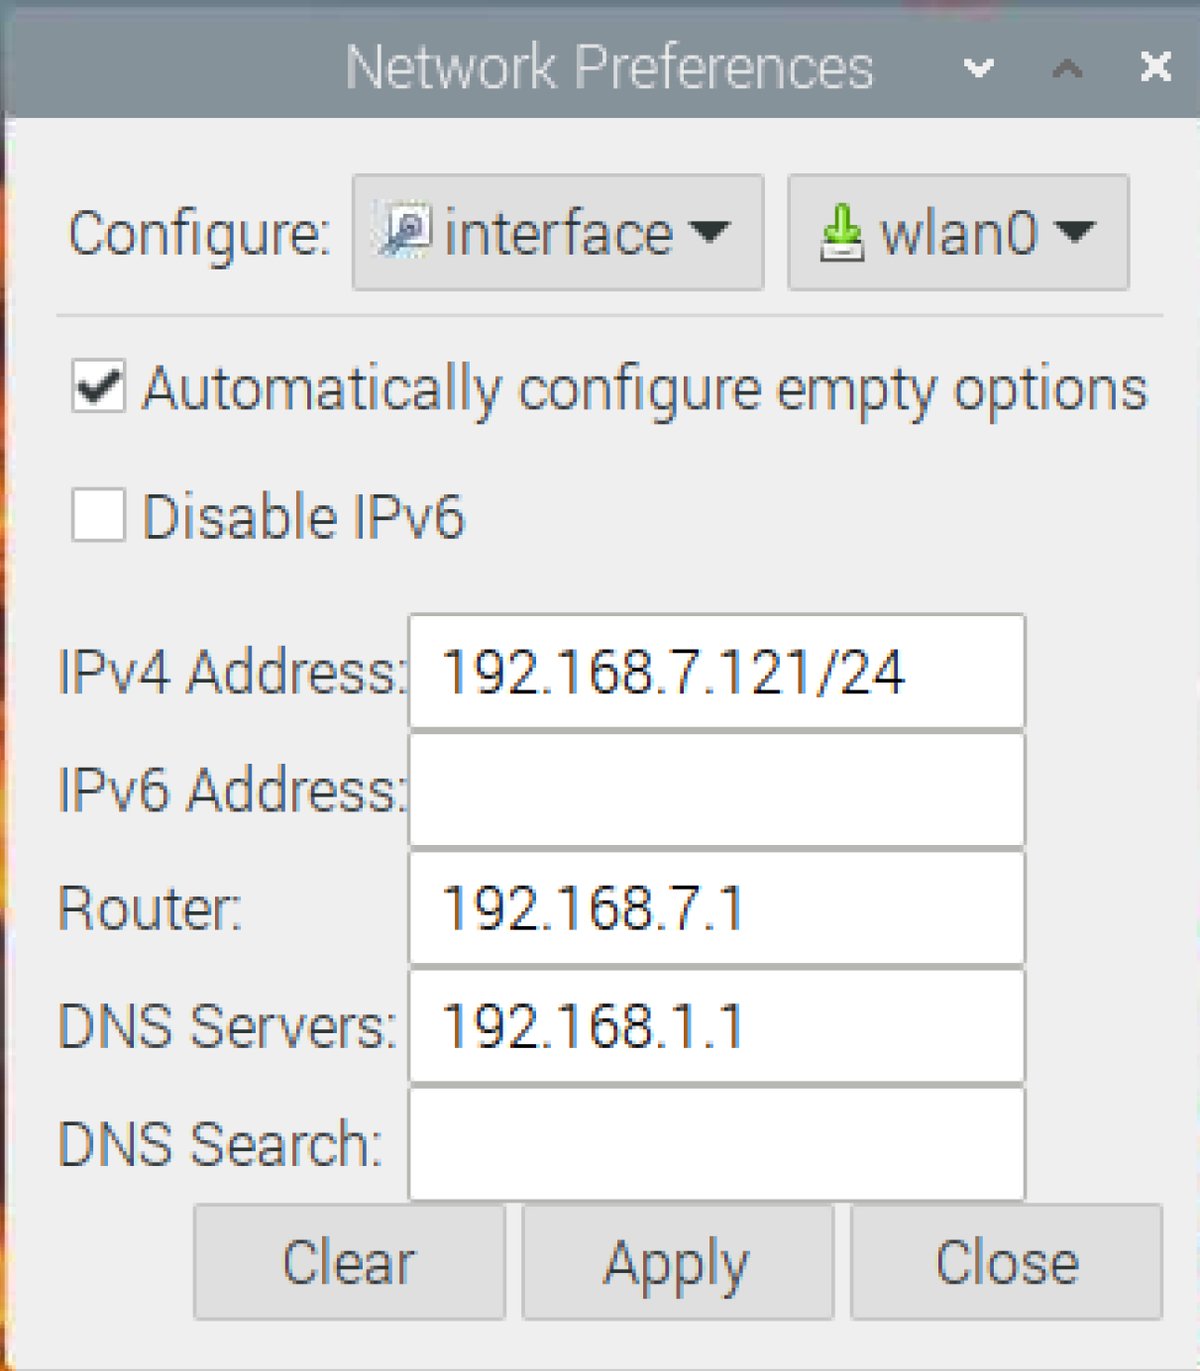Screen dimensions: 1200x1371
Task: Open the interface dropdown arrow
Action: [x=710, y=232]
